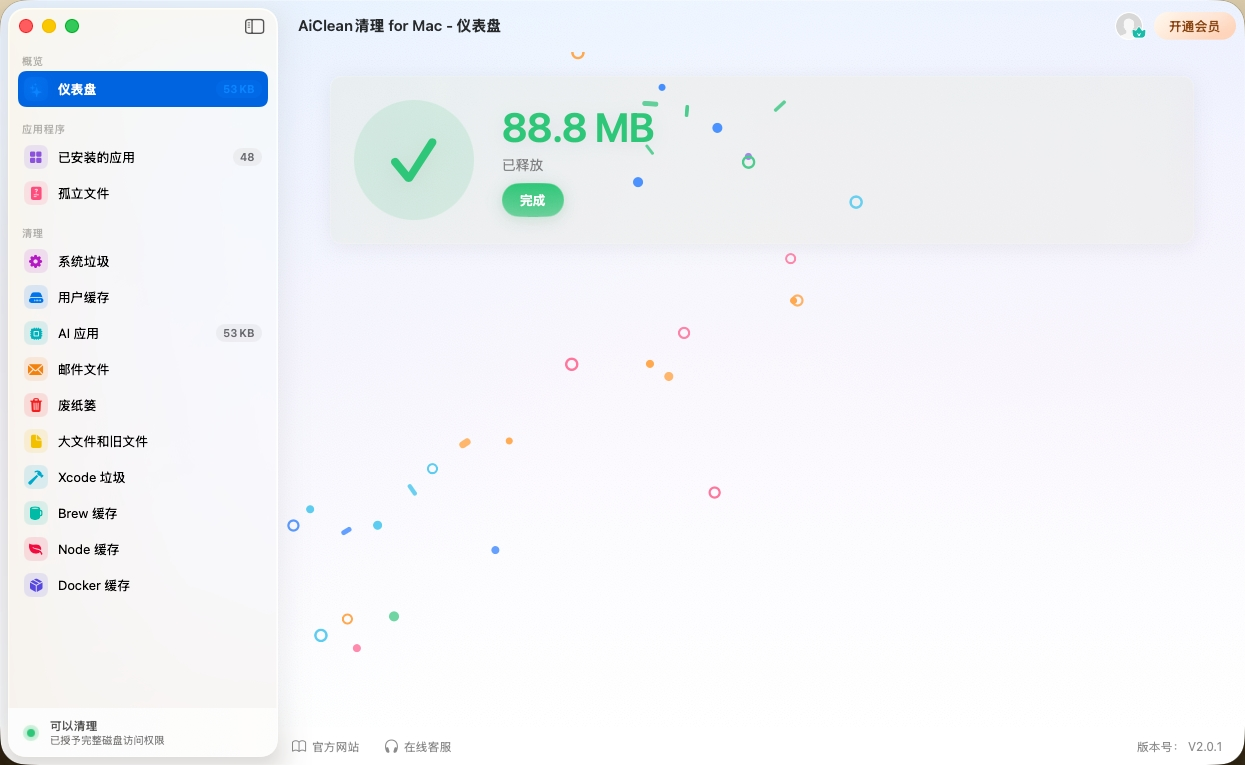
Task: Open 大文件和旧文件 section
Action: pyautogui.click(x=143, y=441)
